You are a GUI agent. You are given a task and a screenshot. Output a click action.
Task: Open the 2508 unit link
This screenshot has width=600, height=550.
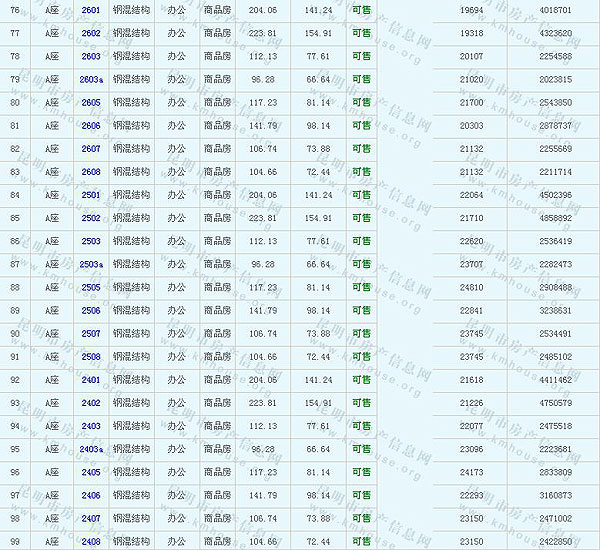[91, 357]
